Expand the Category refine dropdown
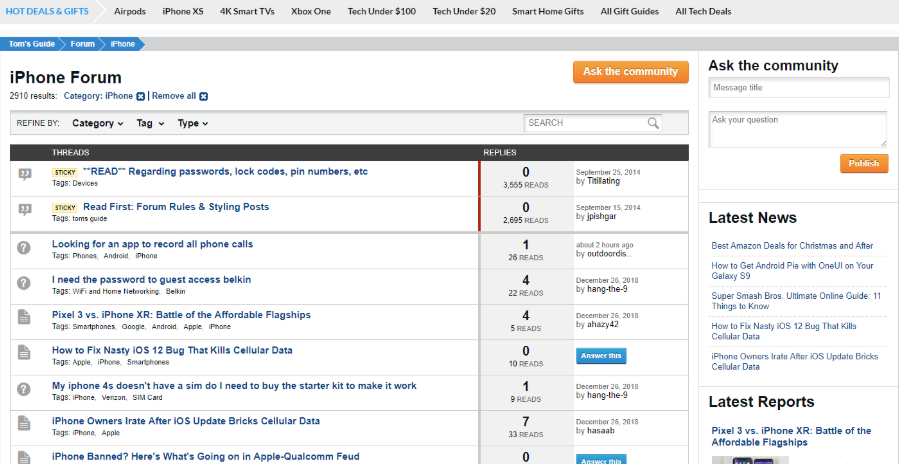 point(97,123)
